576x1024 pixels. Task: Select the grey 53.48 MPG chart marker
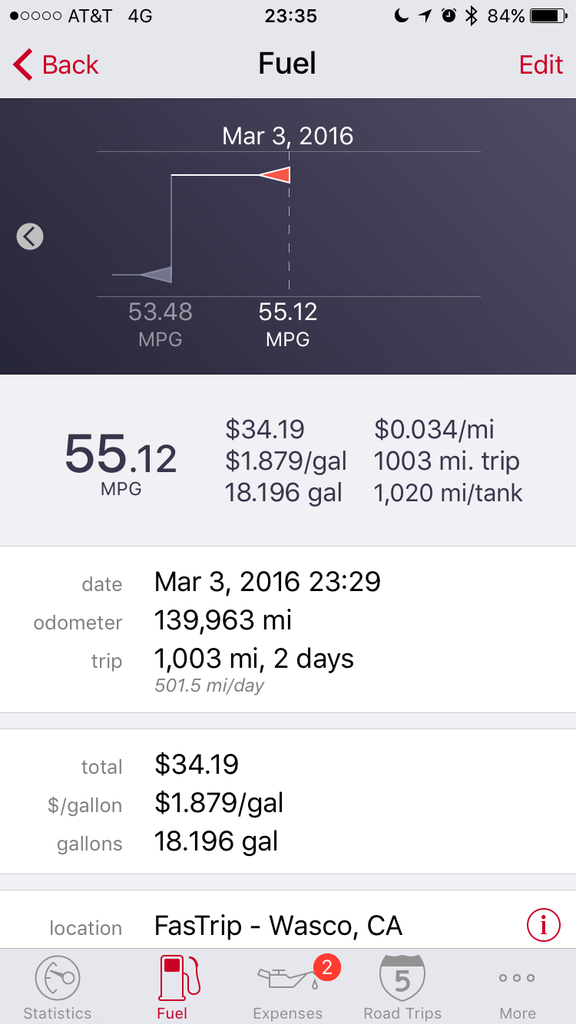[155, 275]
